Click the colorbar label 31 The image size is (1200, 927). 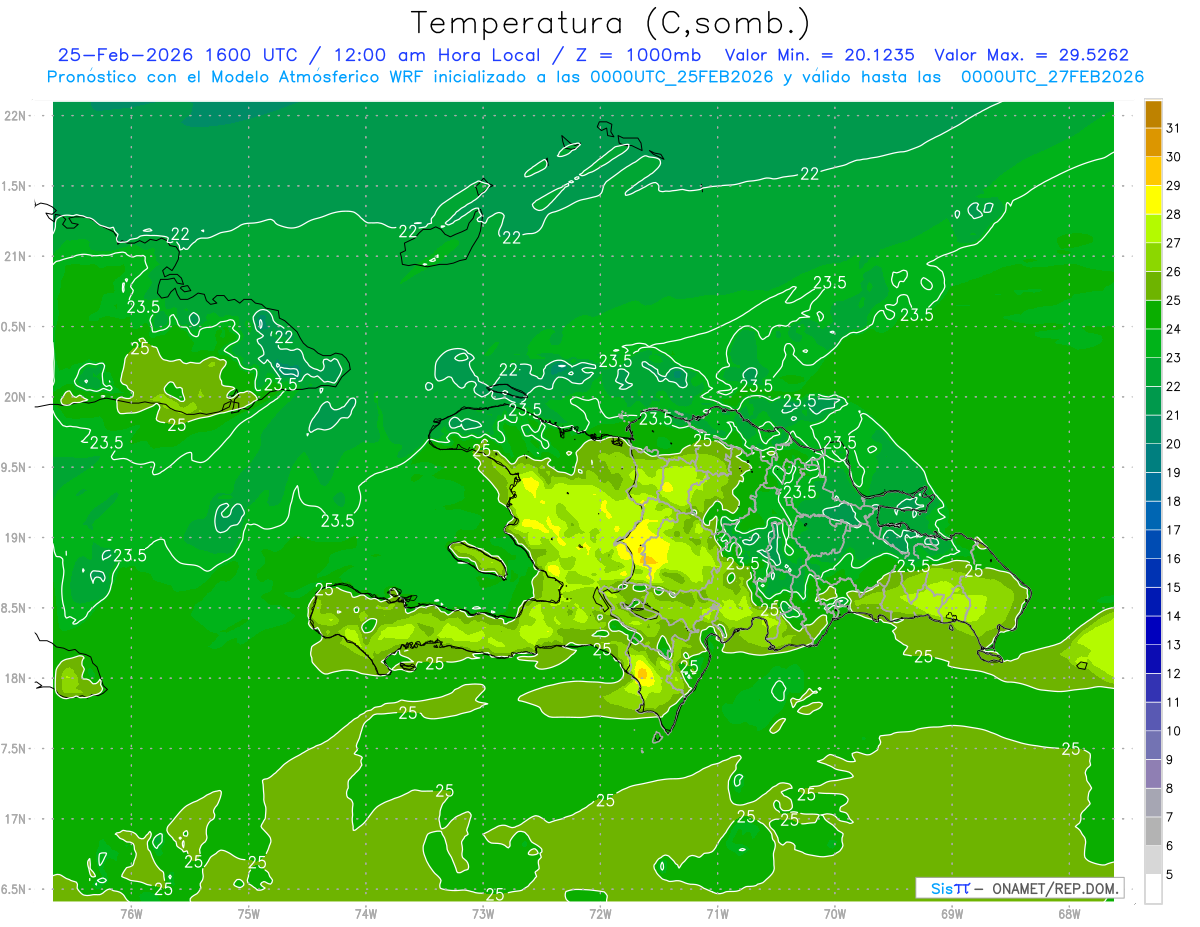click(x=1174, y=128)
